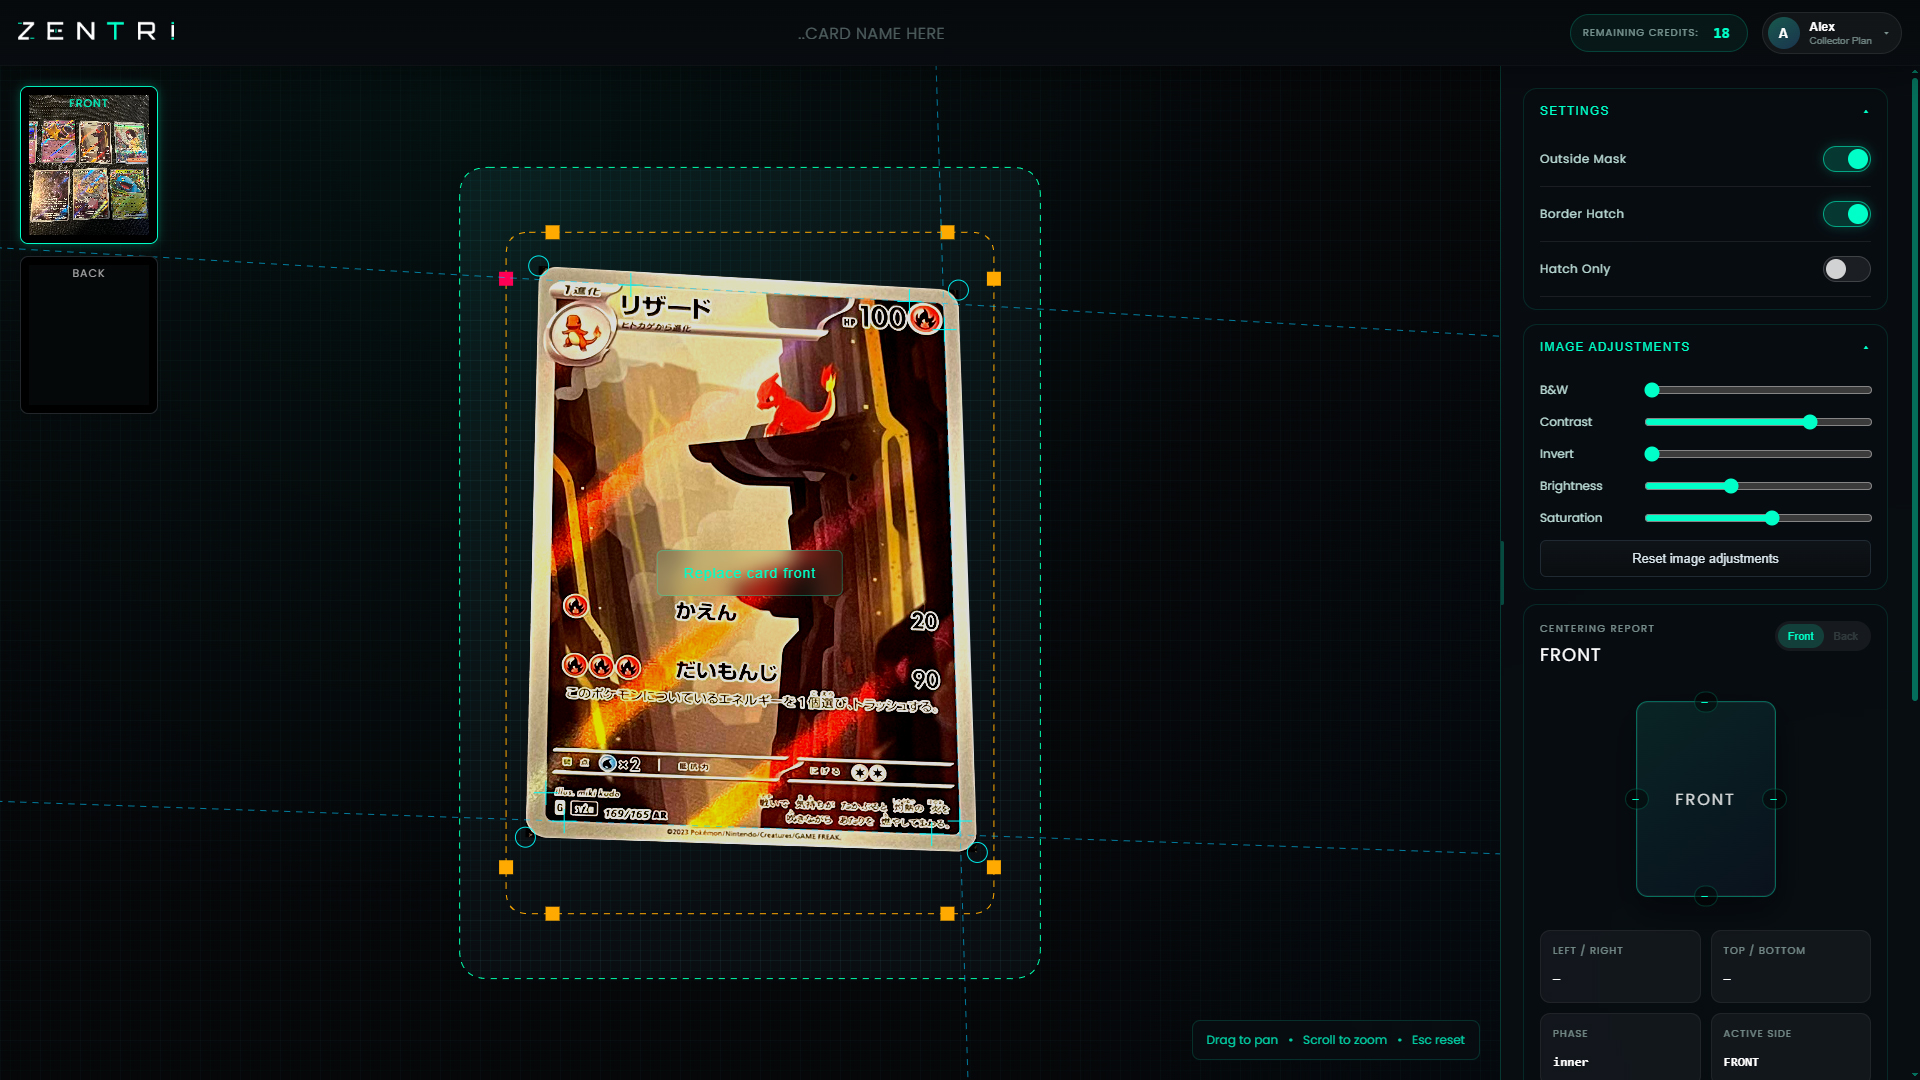1920x1080 pixels.
Task: Collapse the Settings panel
Action: click(x=1866, y=111)
